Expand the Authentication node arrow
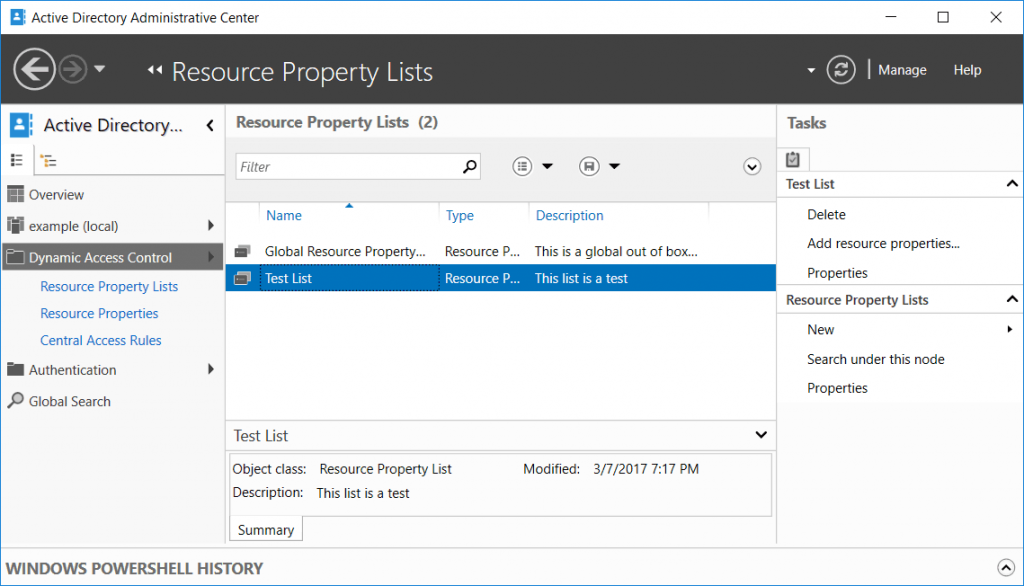 (210, 369)
